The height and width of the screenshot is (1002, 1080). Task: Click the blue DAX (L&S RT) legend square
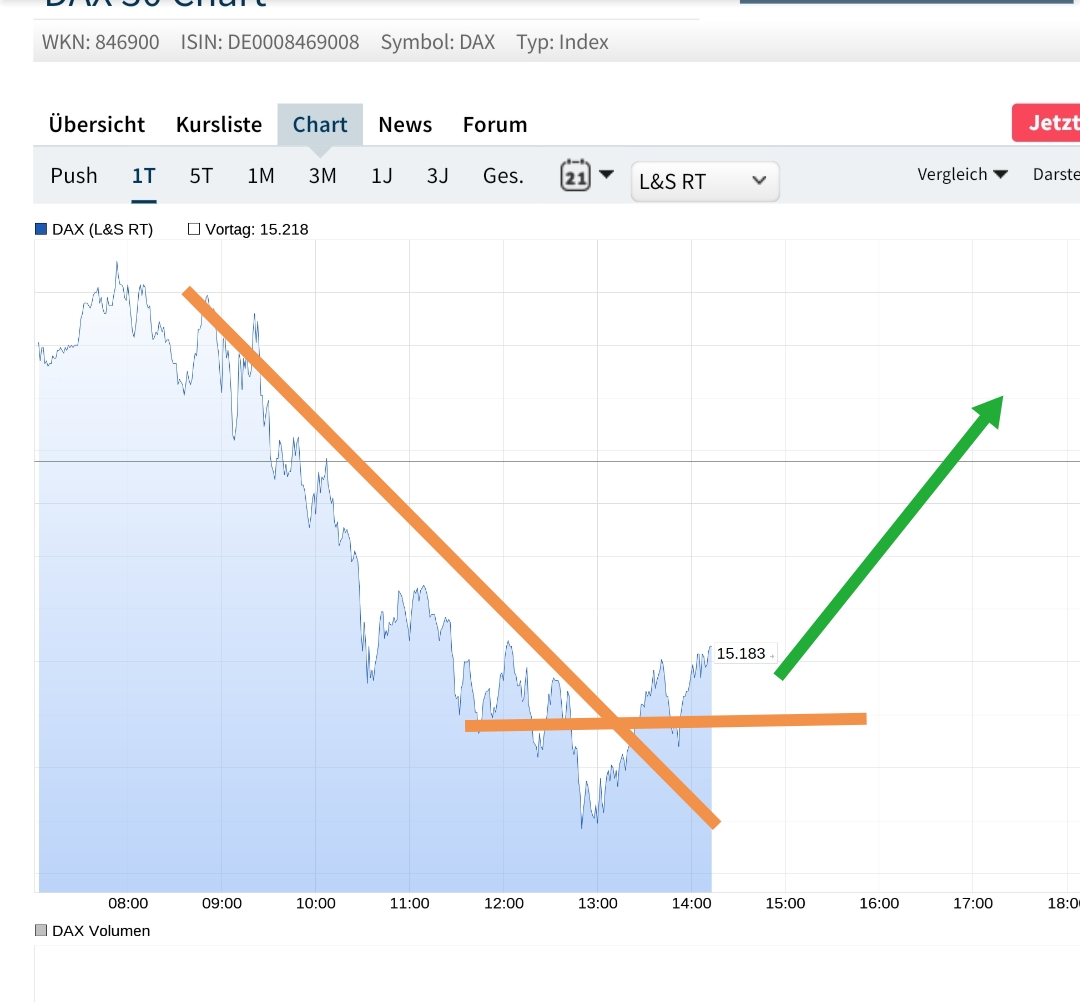point(39,229)
